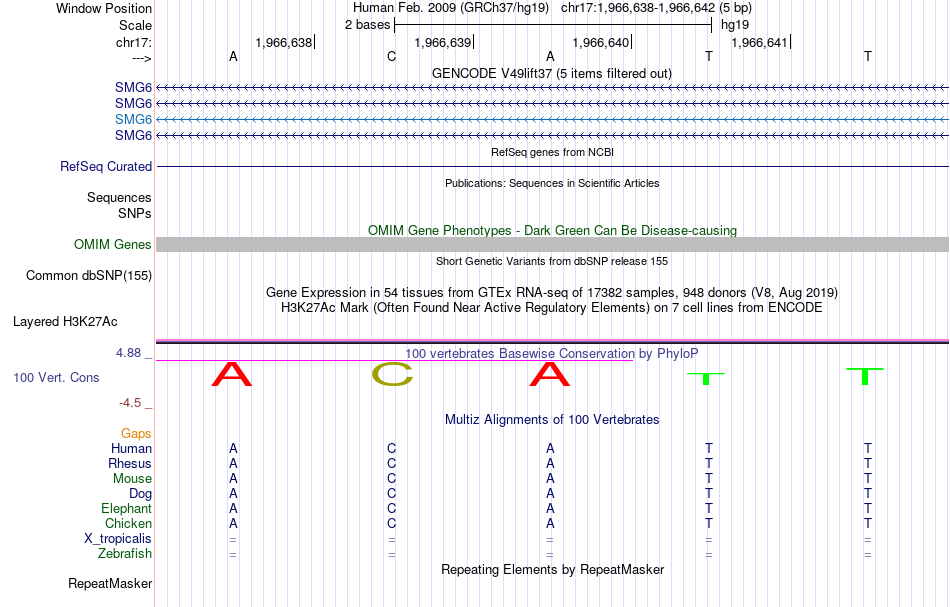The width and height of the screenshot is (950, 607).
Task: Click the OMIM Genes track label
Action: tap(113, 244)
